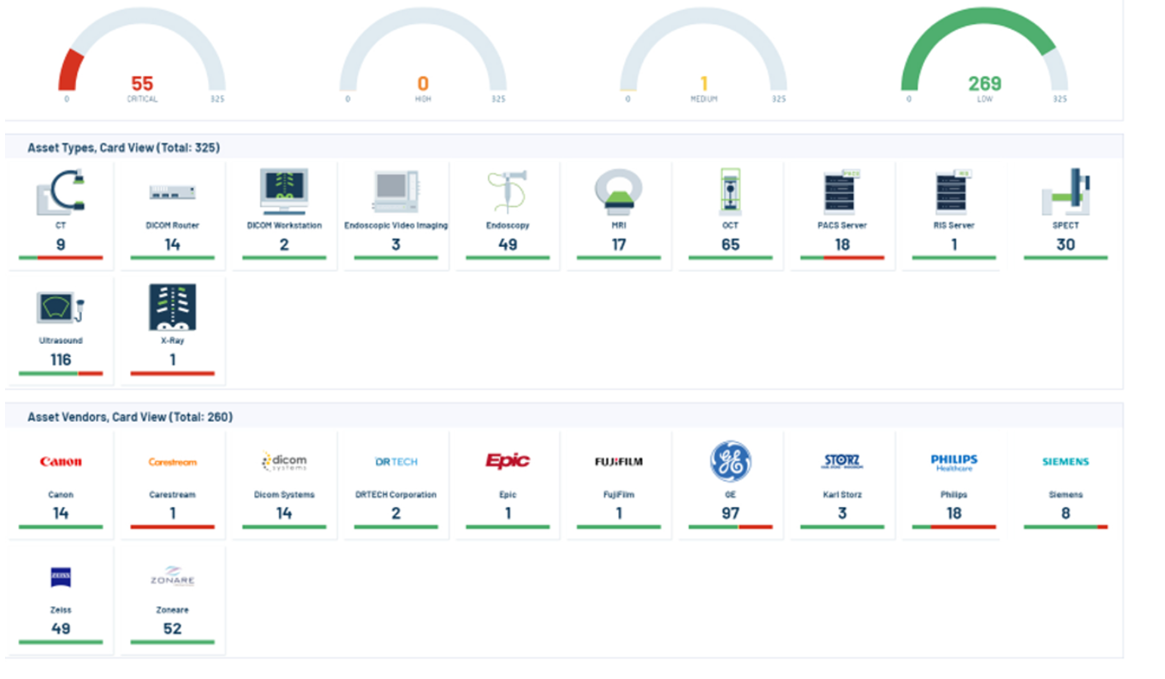Click the Karl Storz vendor logo

pyautogui.click(x=842, y=461)
